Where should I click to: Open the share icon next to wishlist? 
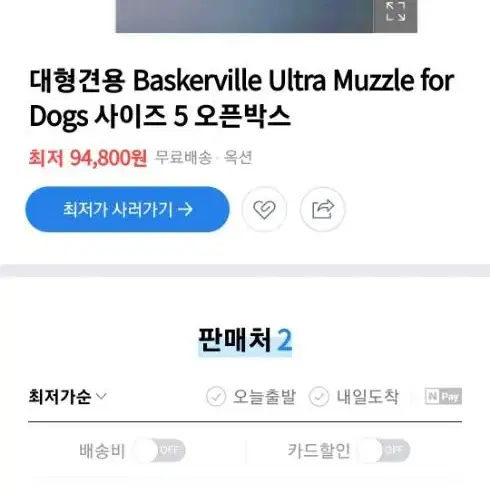(322, 209)
